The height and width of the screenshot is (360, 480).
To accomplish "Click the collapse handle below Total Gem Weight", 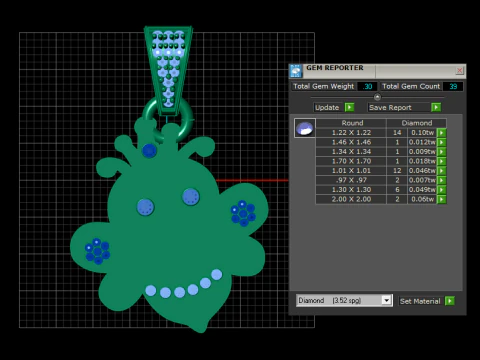I will 377,97.
